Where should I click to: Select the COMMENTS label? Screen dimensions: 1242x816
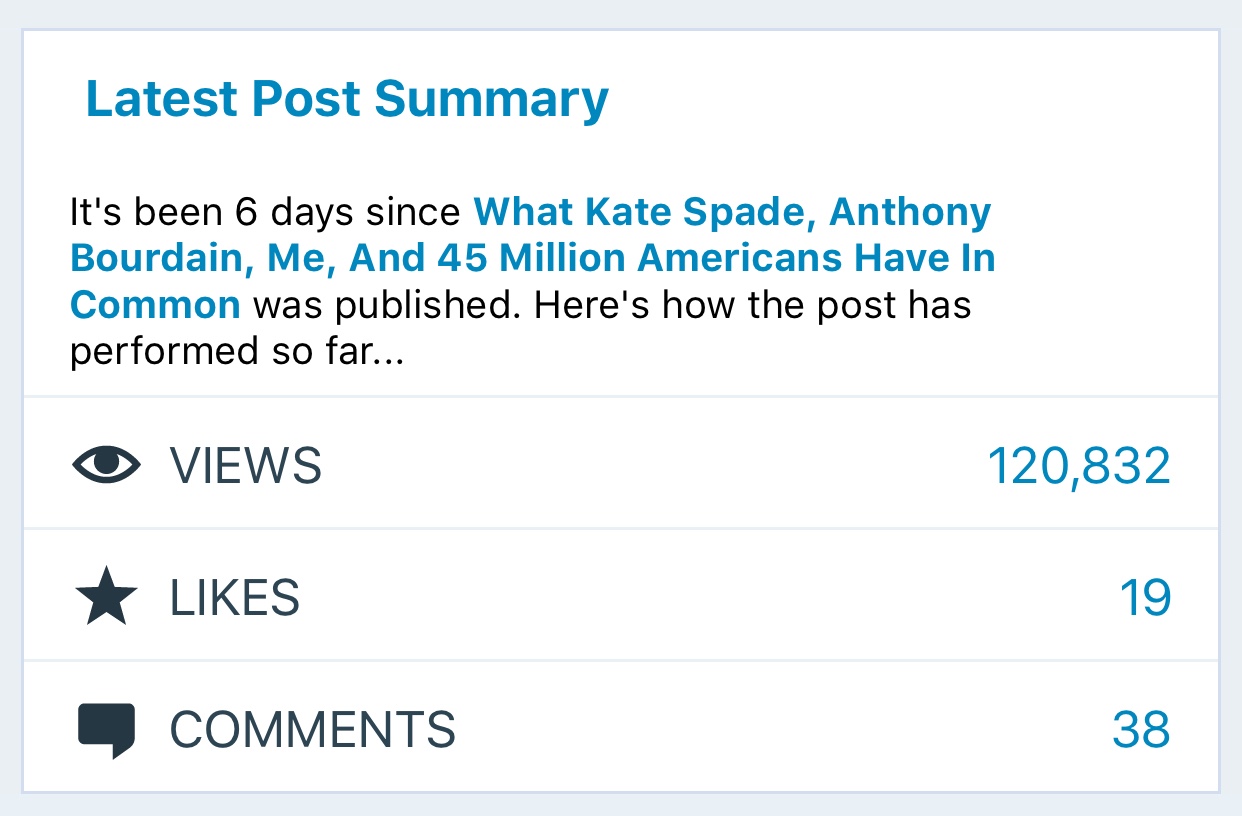[x=313, y=730]
